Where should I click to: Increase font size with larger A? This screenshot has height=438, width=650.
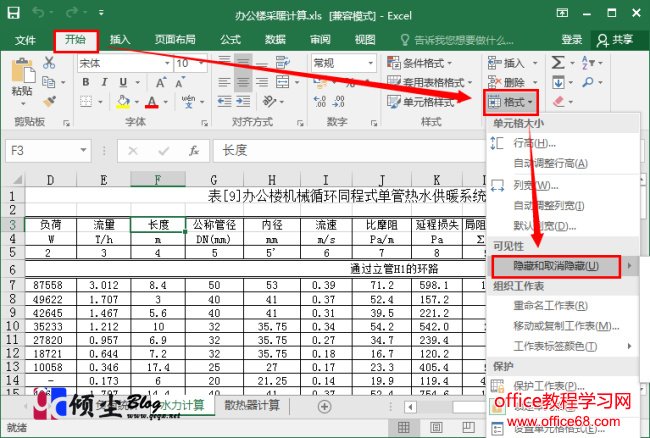(160, 82)
